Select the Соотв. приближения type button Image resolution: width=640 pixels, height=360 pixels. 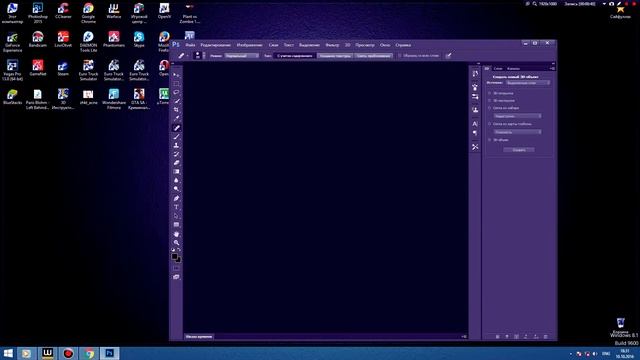point(373,56)
